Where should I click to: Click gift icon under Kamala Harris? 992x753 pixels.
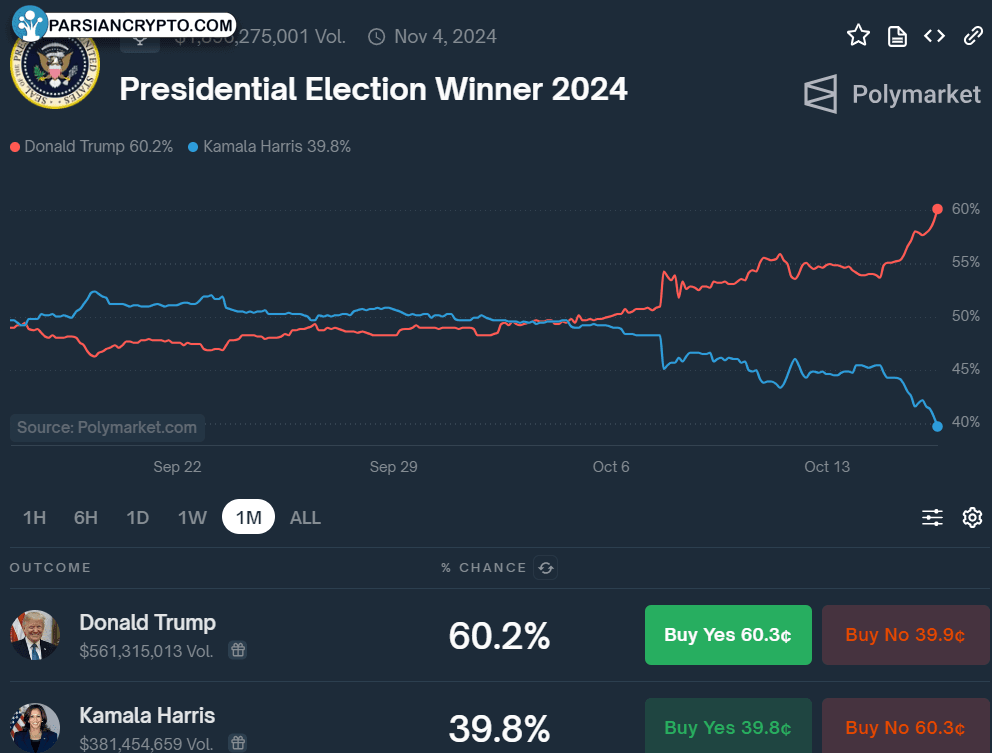(x=238, y=742)
